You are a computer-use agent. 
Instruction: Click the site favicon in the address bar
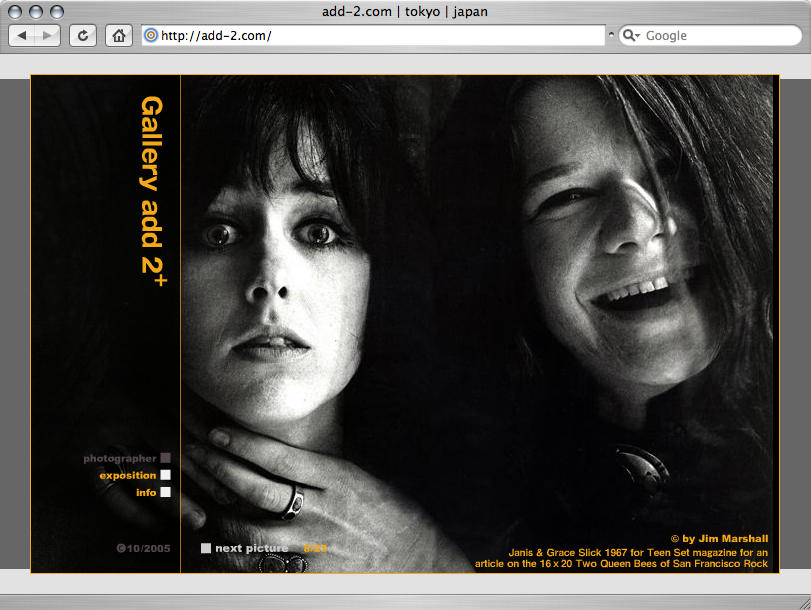[151, 35]
